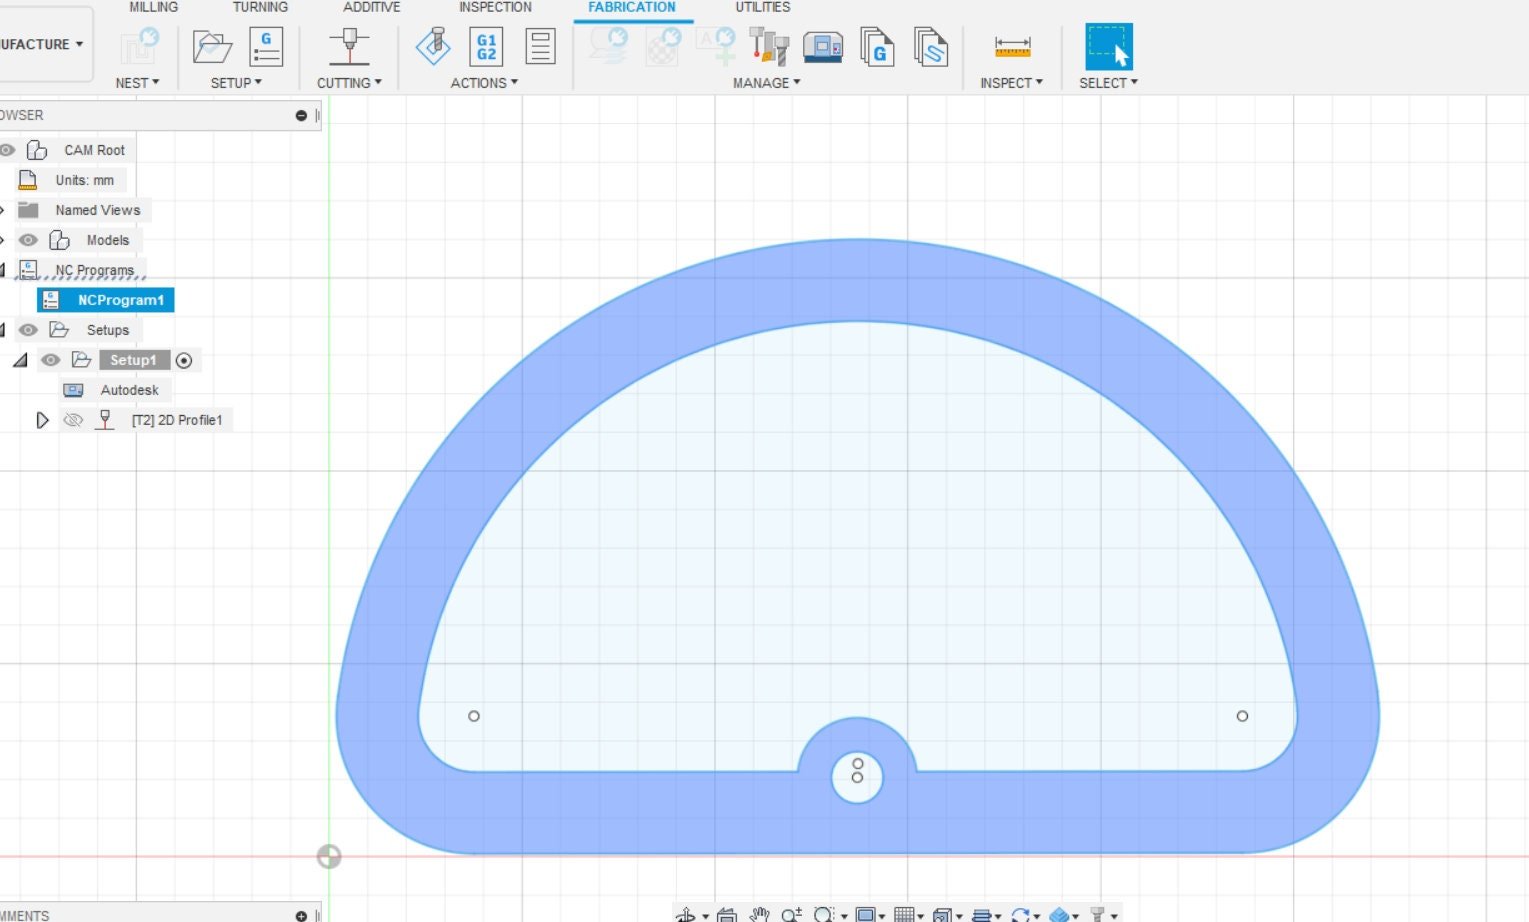The image size is (1529, 922).
Task: Select the blue outer ring body
Action: click(x=857, y=280)
